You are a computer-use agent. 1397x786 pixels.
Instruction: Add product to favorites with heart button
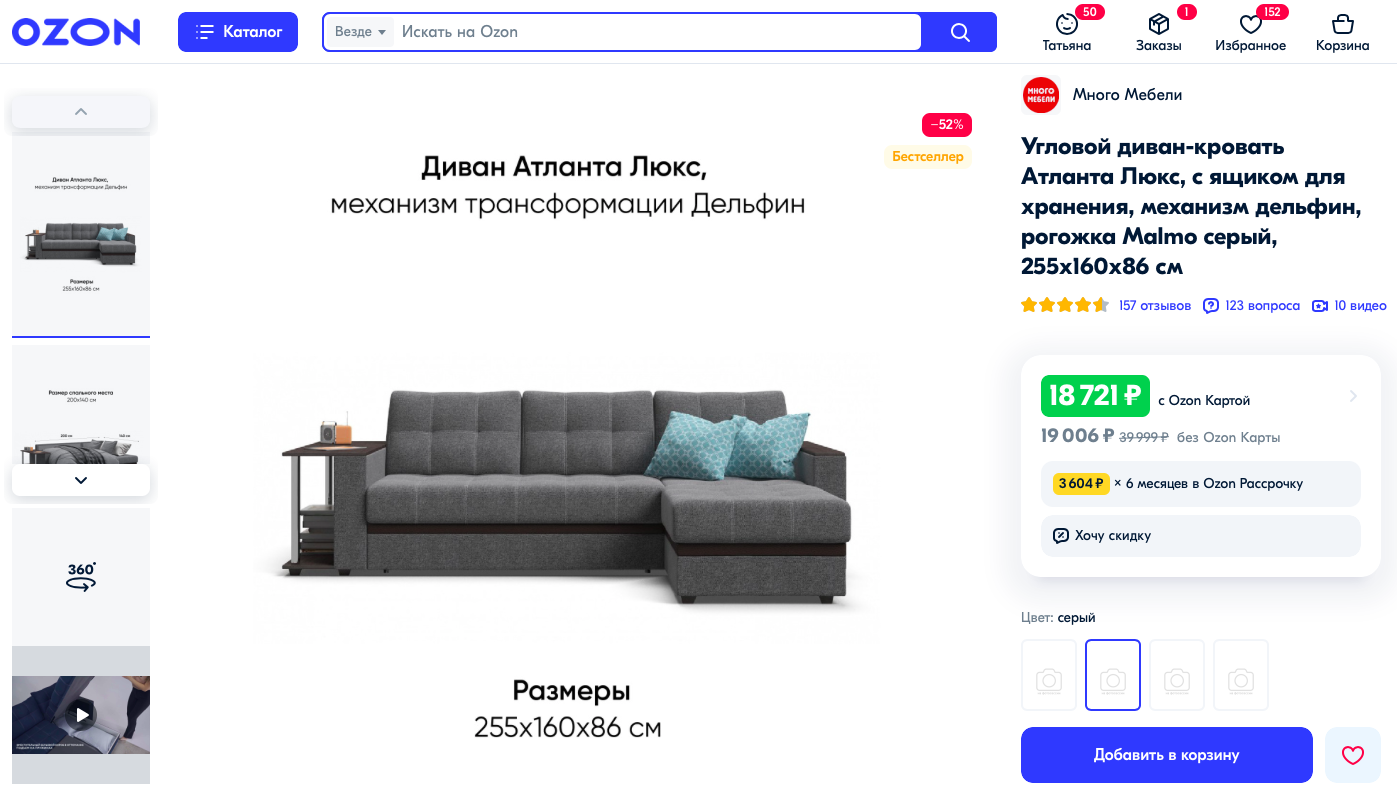coord(1353,755)
